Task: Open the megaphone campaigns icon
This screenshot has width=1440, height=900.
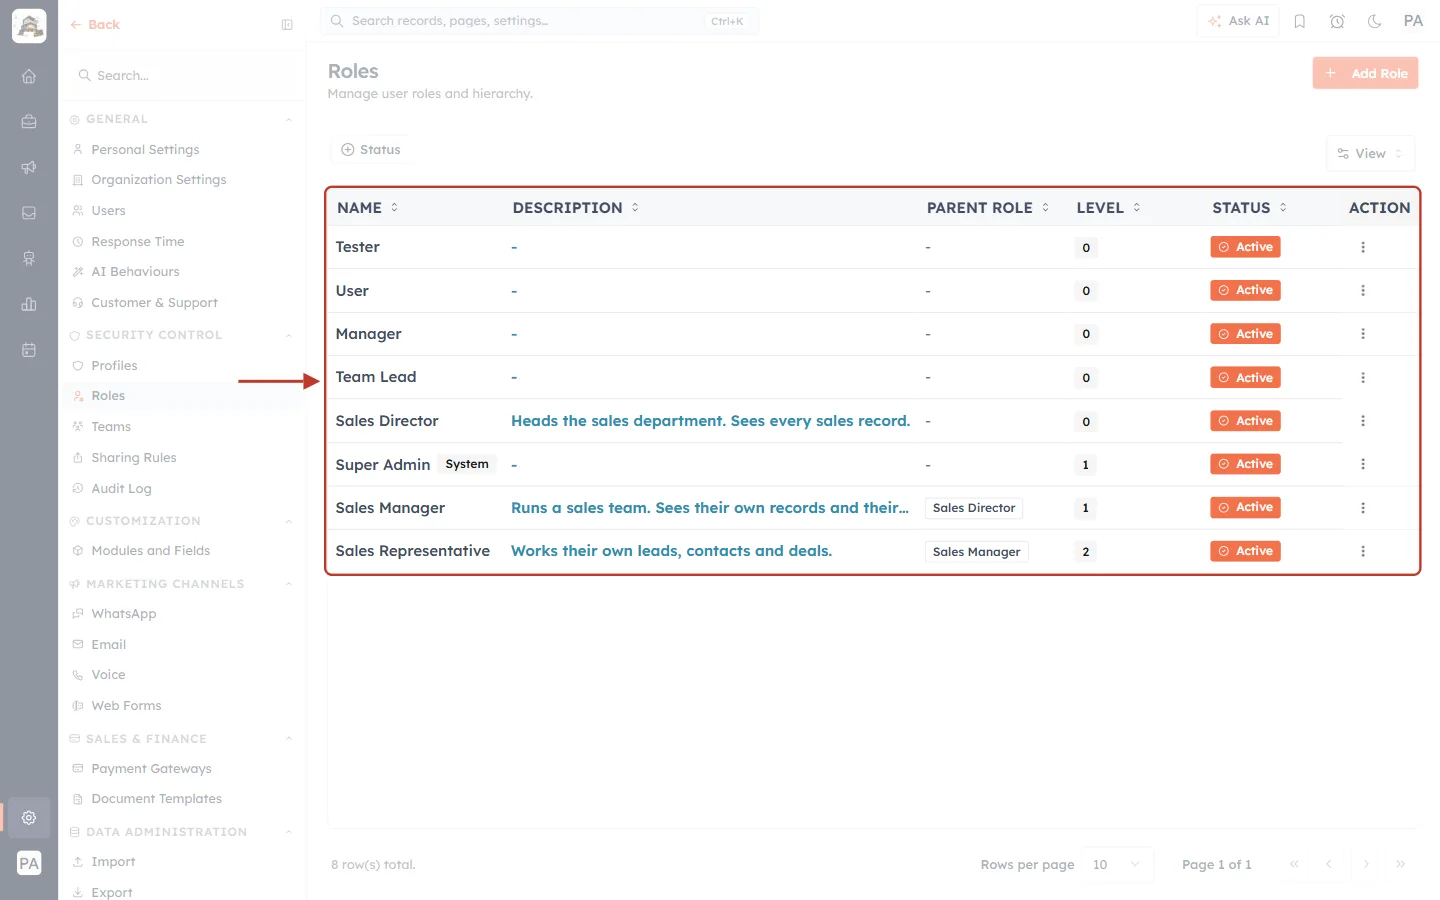Action: [x=29, y=167]
